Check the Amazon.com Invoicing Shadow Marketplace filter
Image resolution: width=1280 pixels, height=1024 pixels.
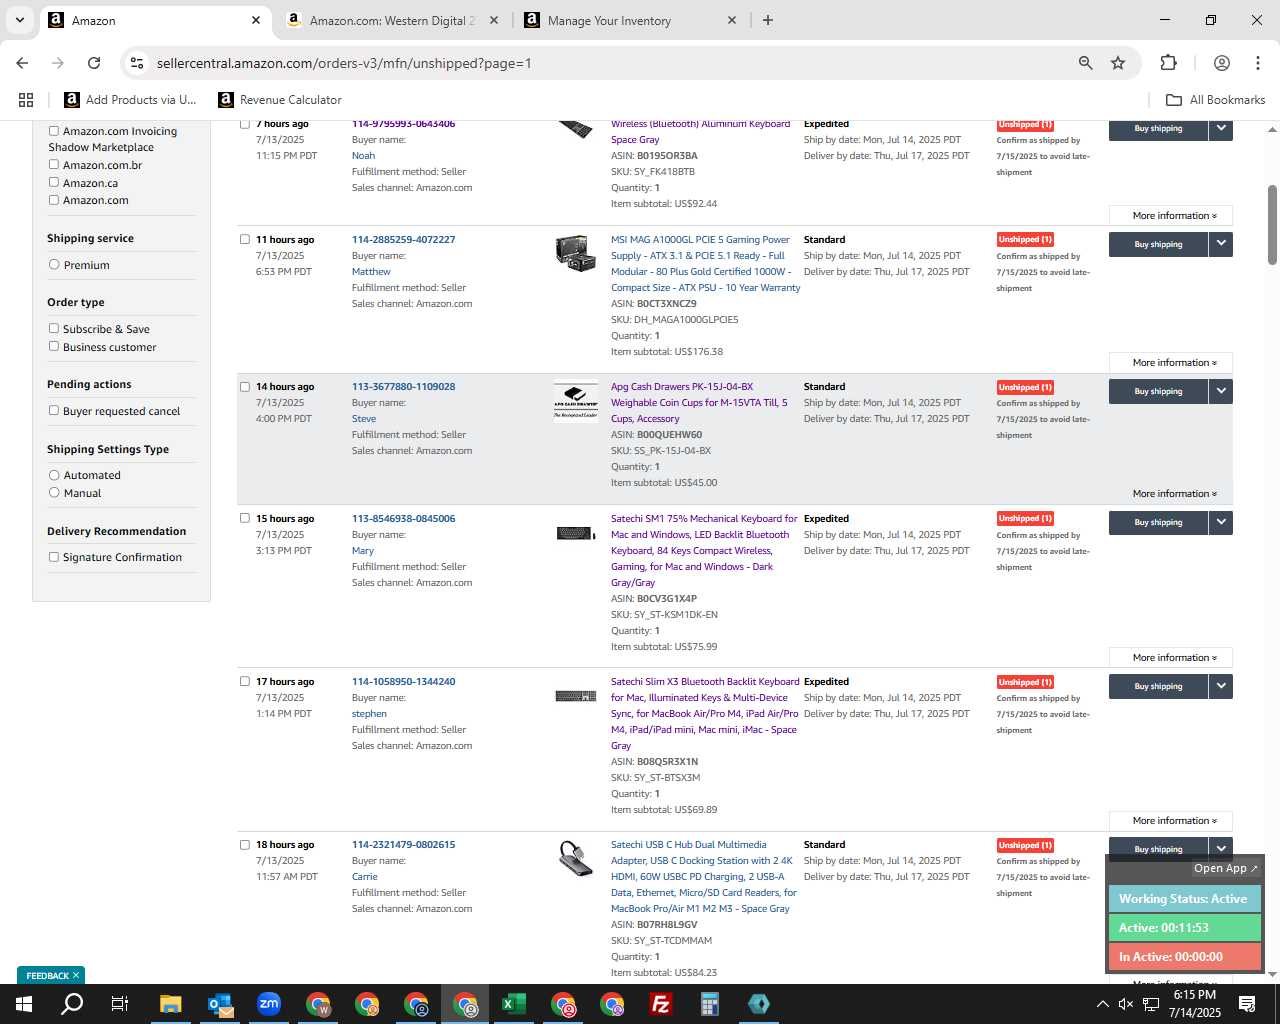pos(54,131)
